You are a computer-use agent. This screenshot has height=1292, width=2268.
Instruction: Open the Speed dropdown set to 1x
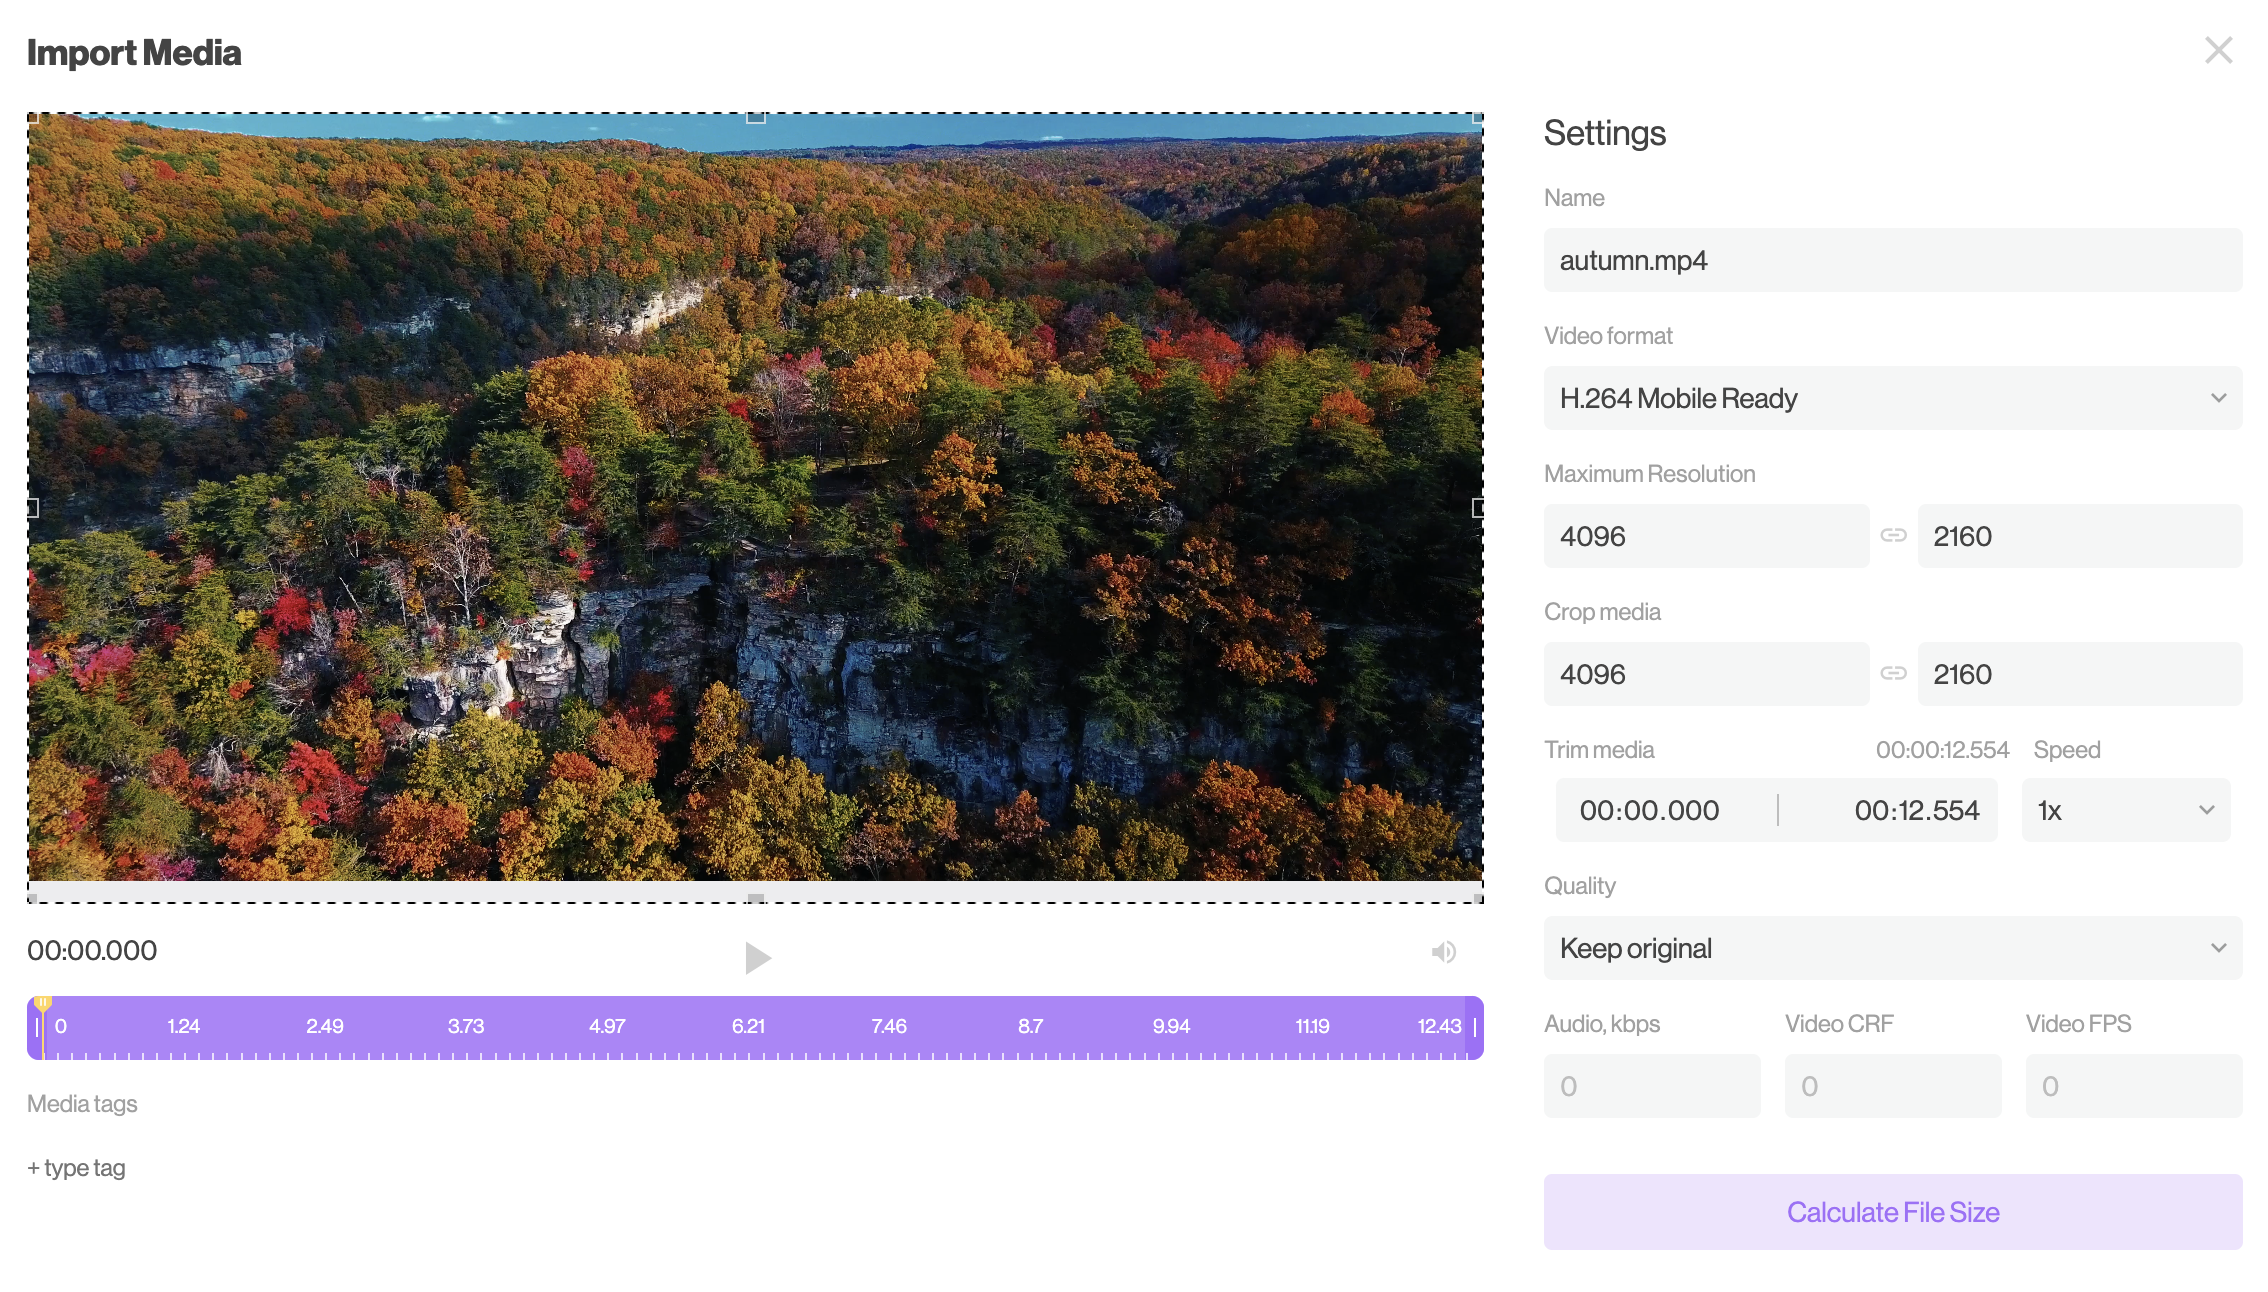[2125, 810]
